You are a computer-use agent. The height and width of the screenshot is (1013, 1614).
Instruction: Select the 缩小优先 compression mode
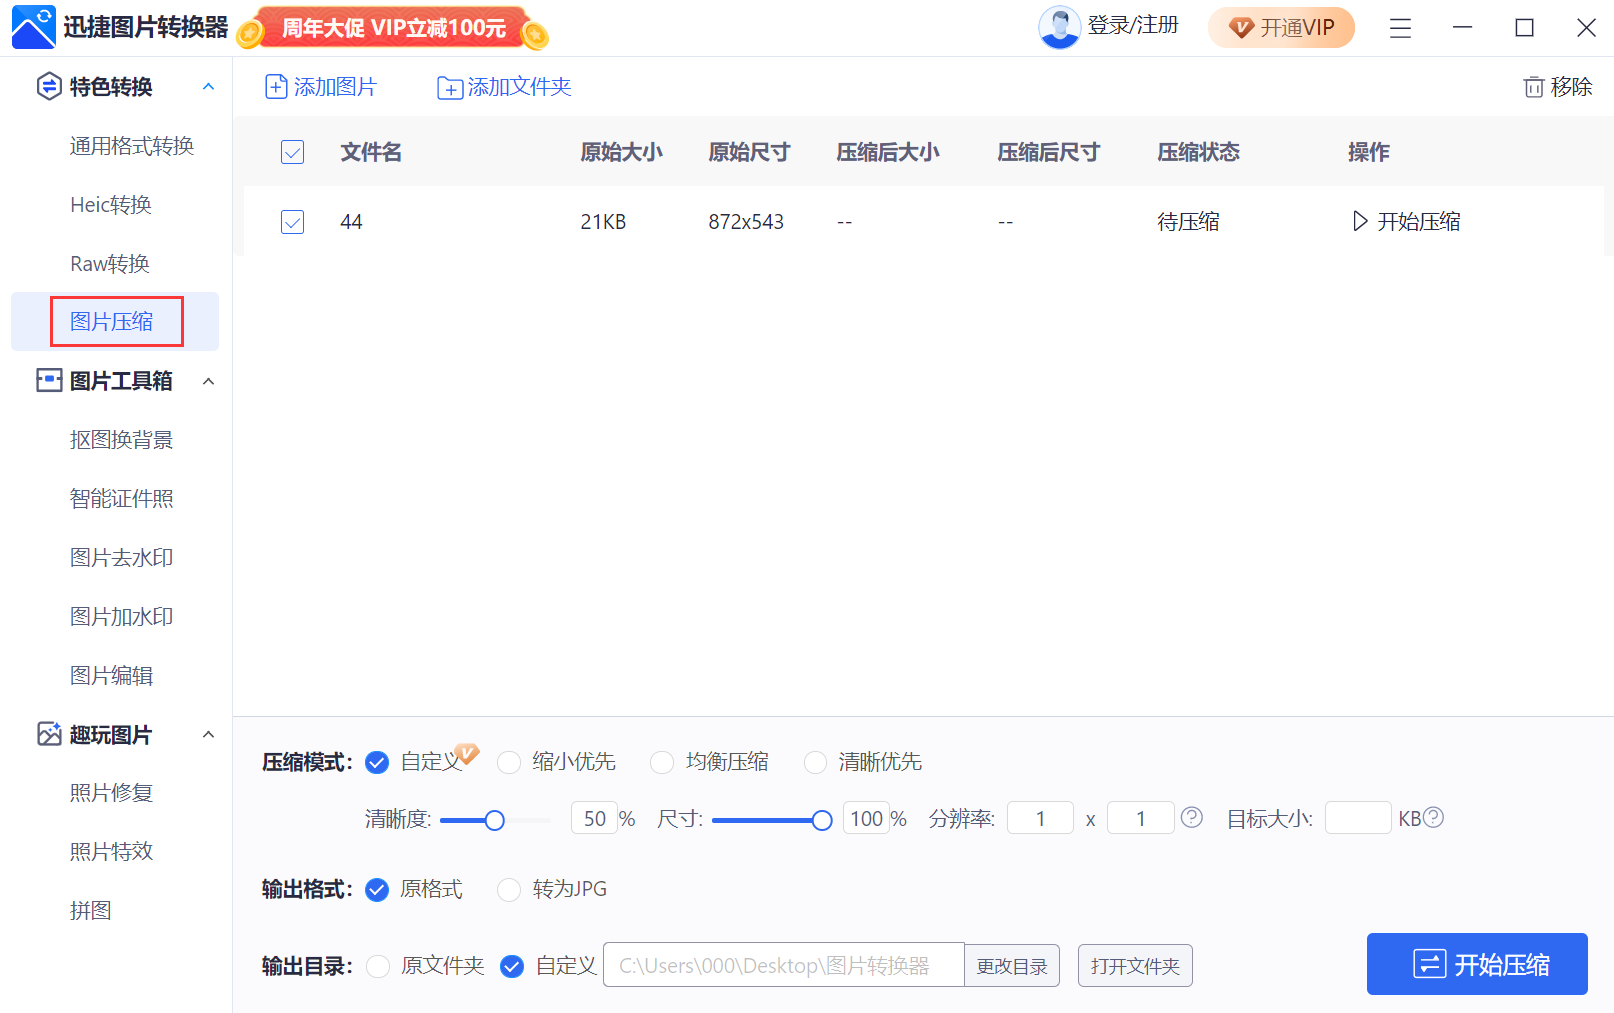coord(509,763)
